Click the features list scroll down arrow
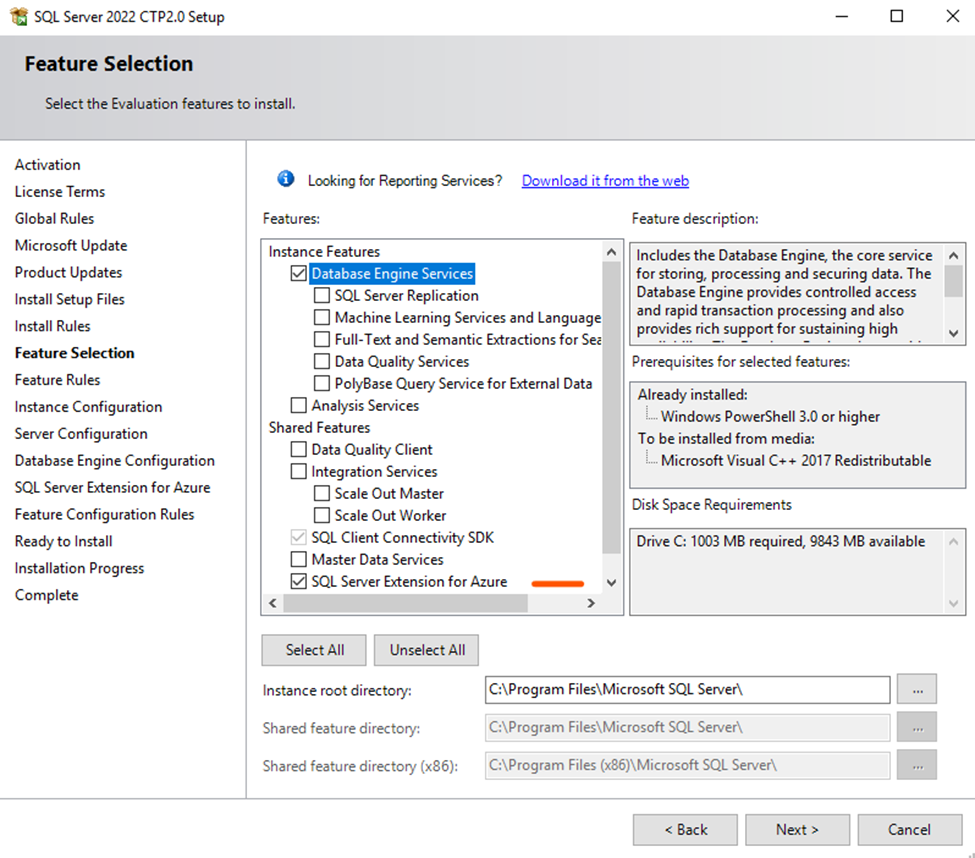The width and height of the screenshot is (975, 858). [x=611, y=583]
